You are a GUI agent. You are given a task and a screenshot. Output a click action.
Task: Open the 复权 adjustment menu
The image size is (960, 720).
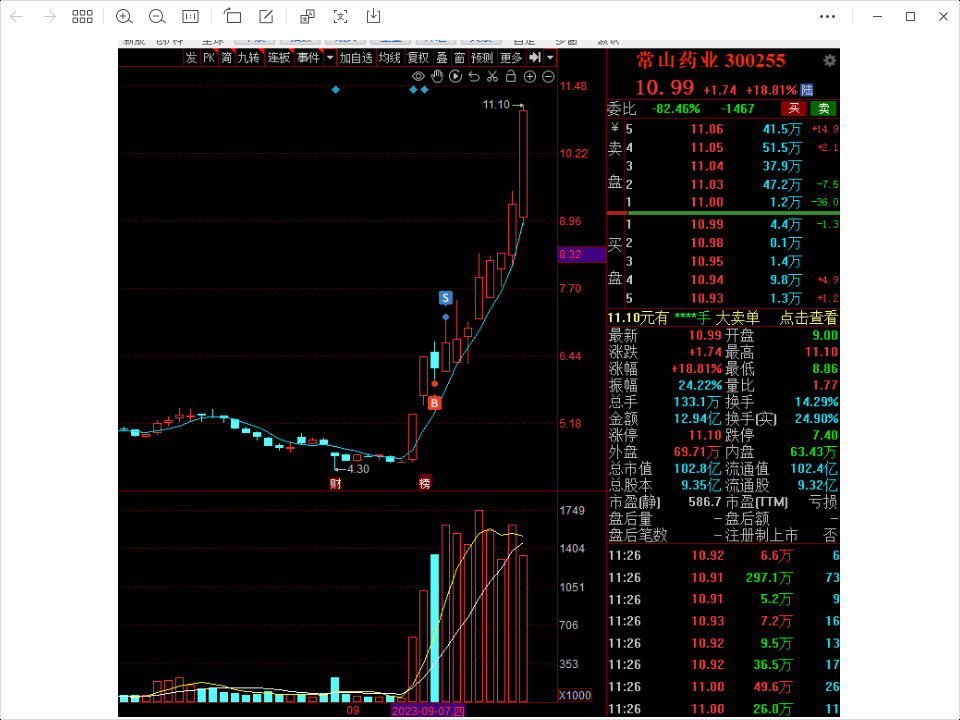click(x=419, y=58)
